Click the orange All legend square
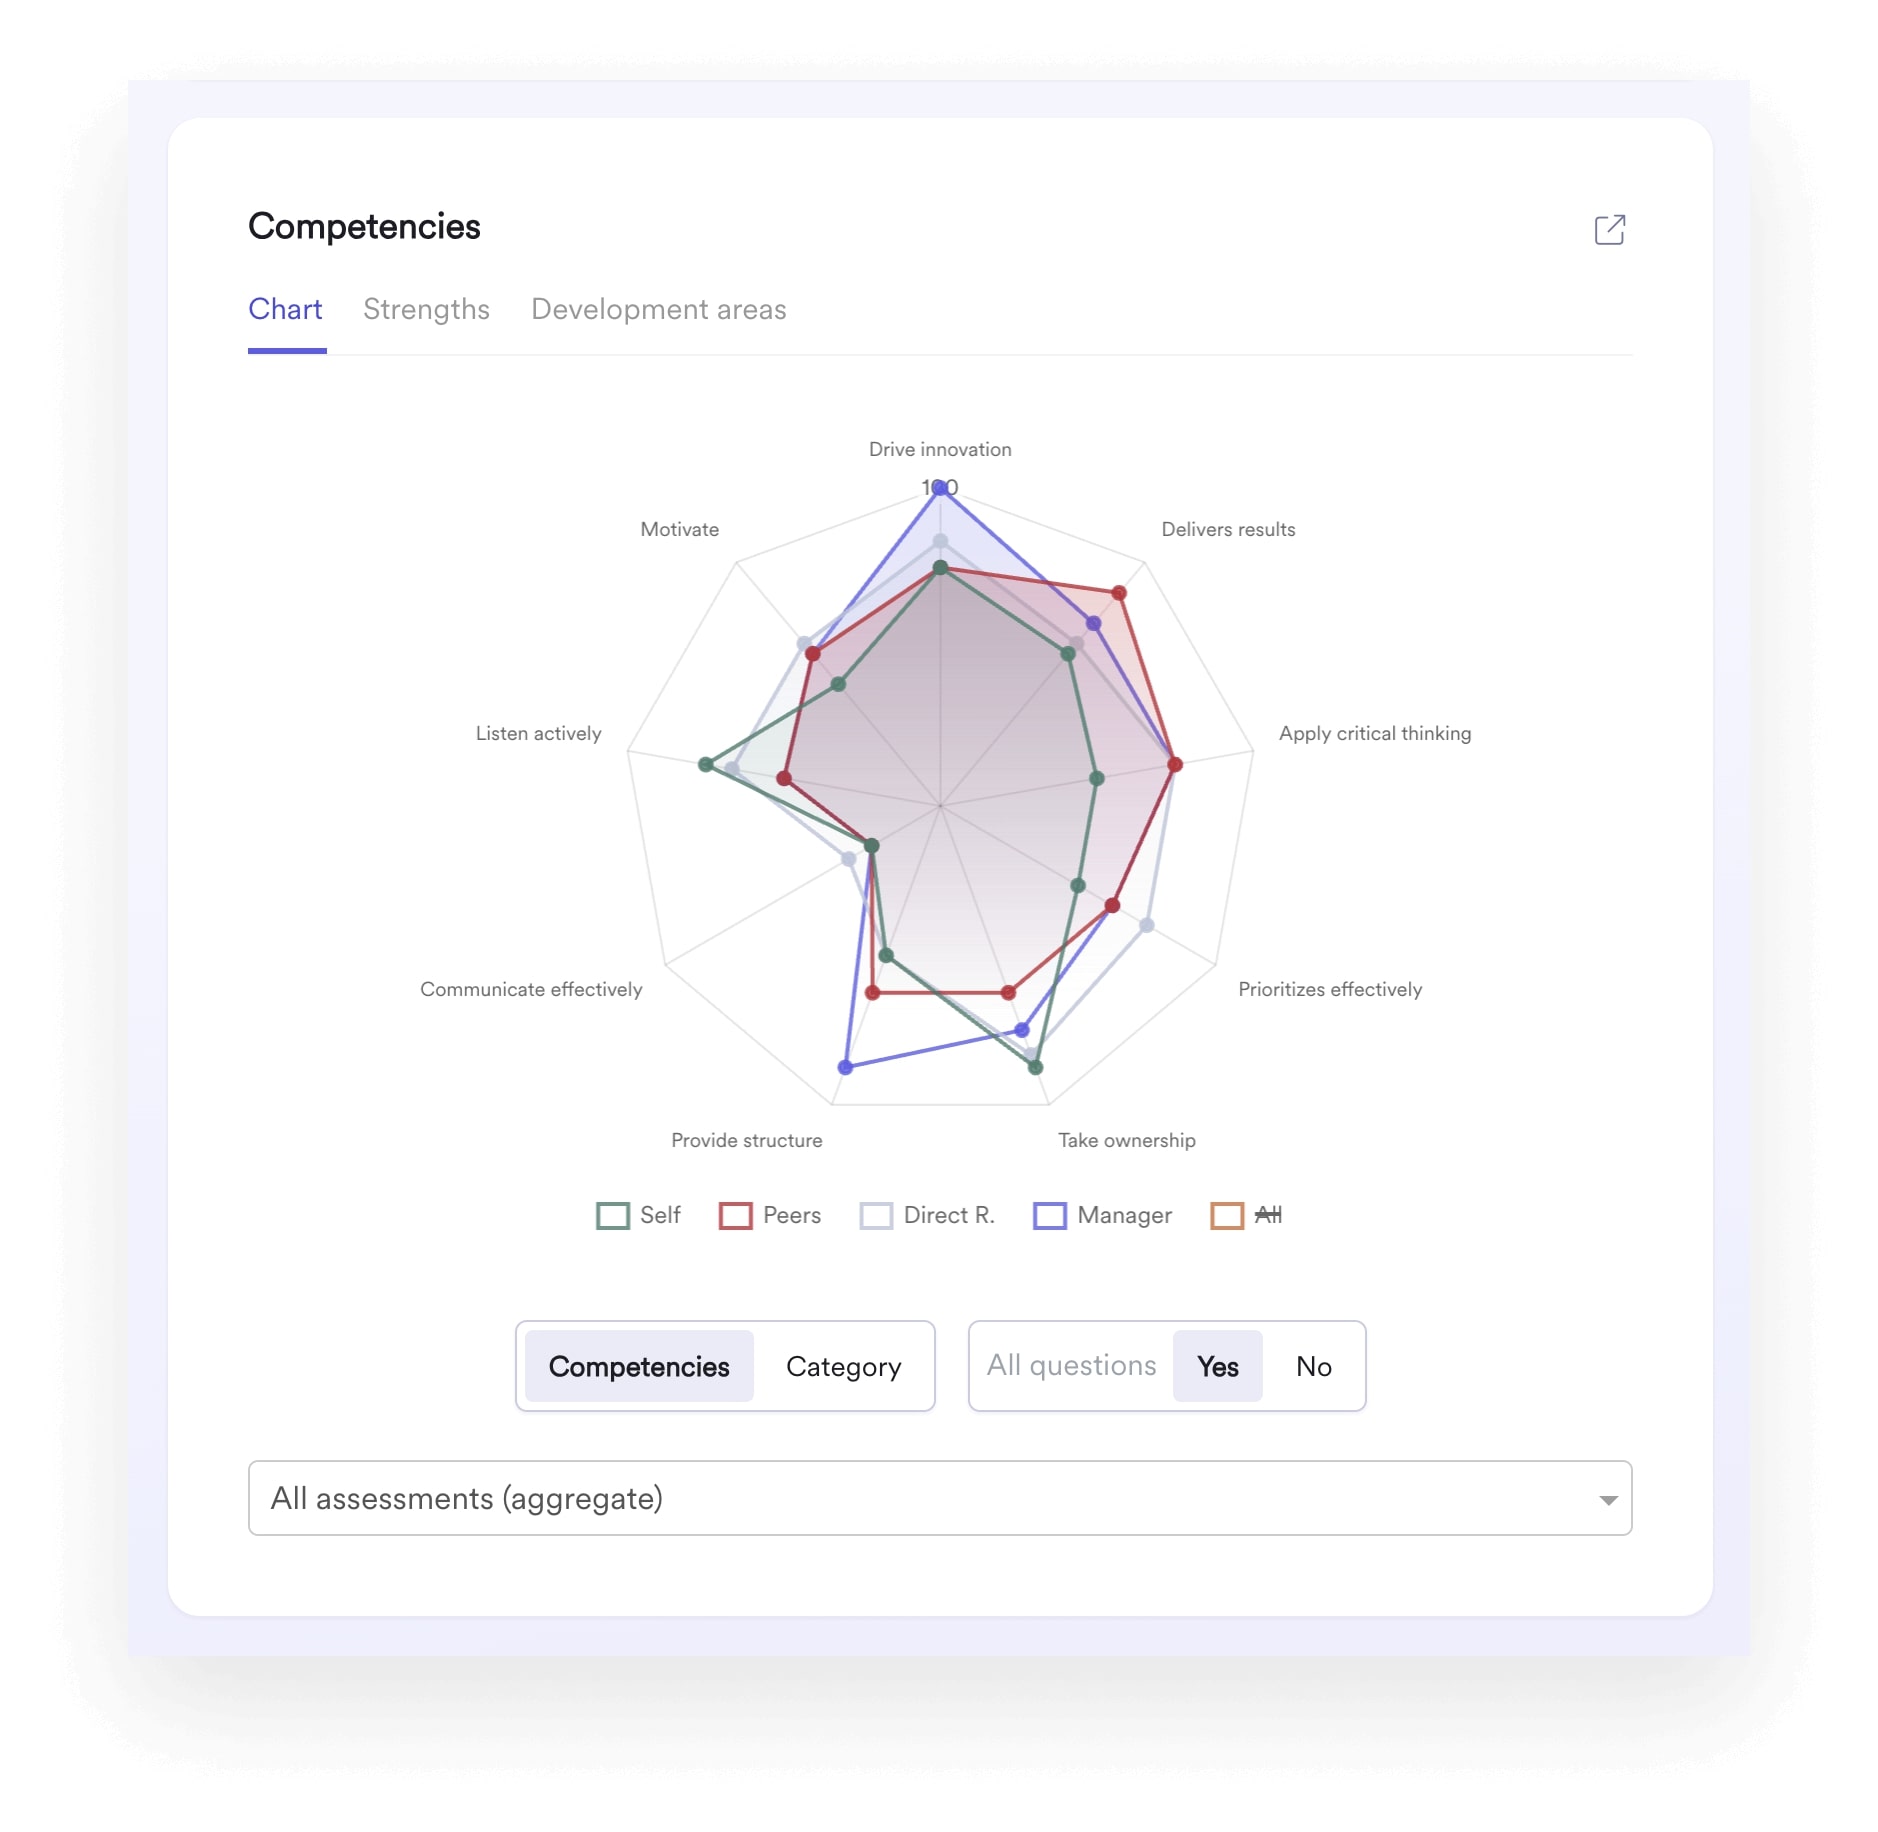1878x1832 pixels. pyautogui.click(x=1225, y=1215)
